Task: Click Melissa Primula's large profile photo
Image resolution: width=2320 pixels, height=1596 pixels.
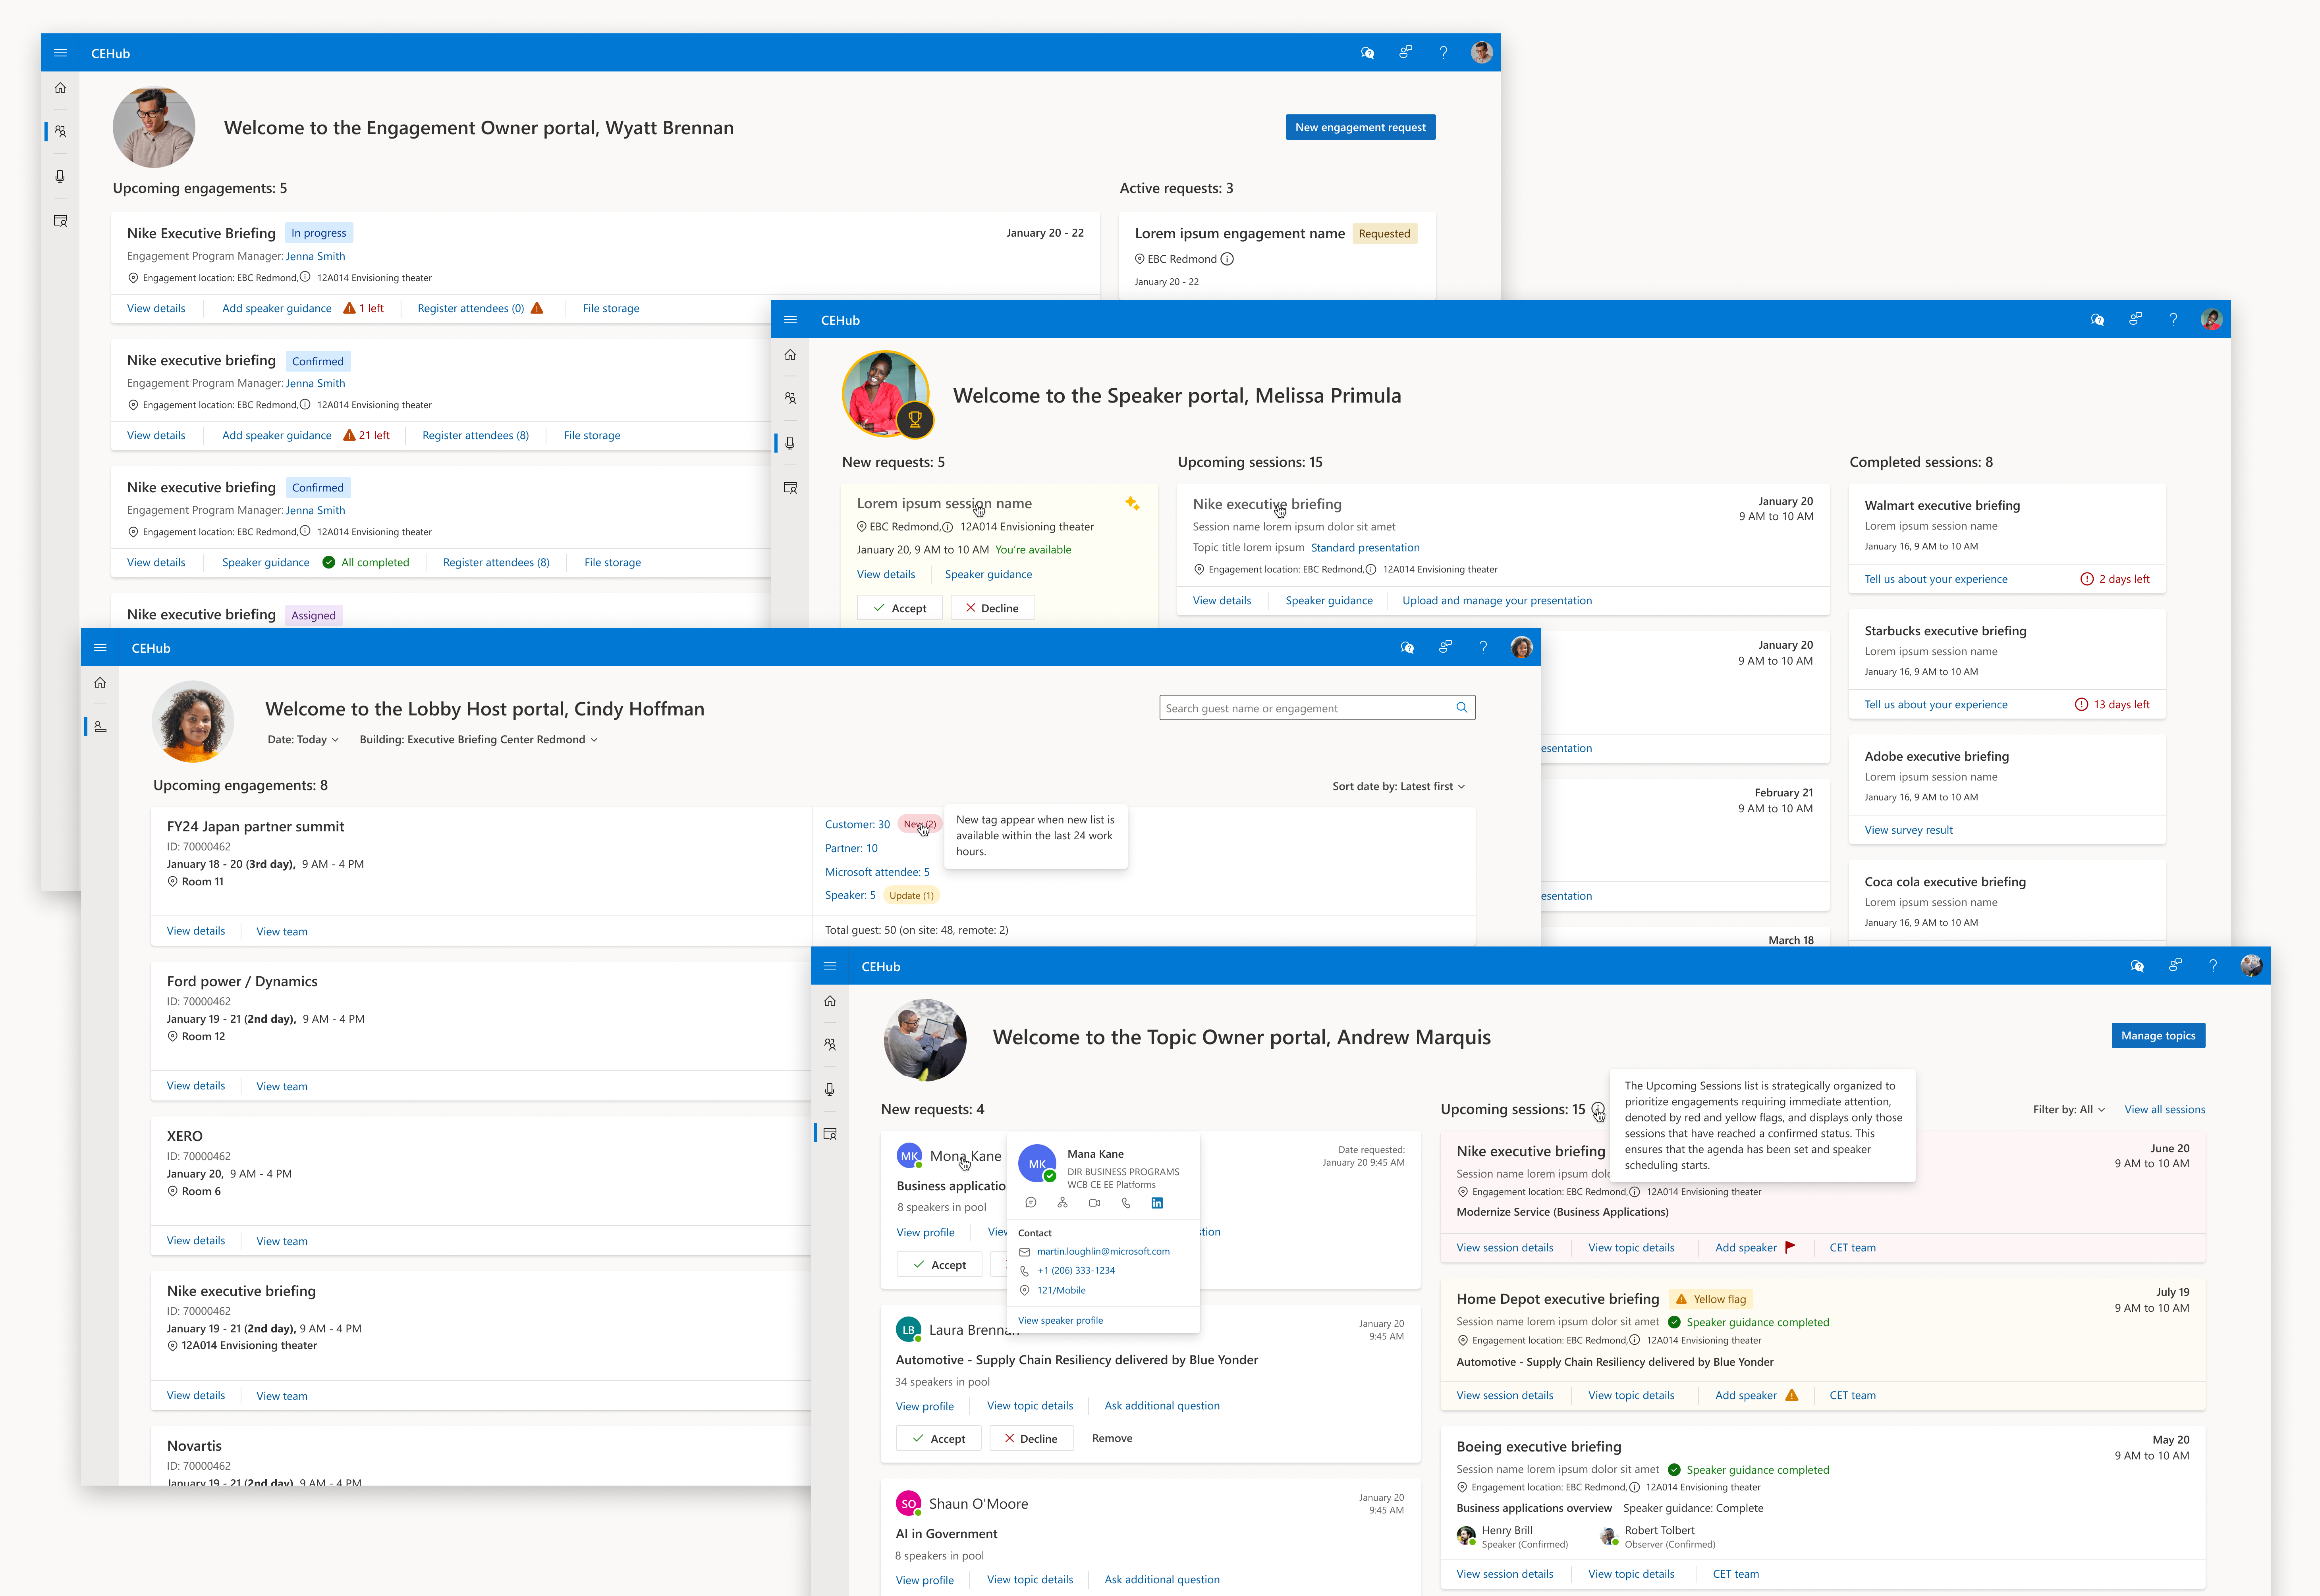Action: pos(886,394)
